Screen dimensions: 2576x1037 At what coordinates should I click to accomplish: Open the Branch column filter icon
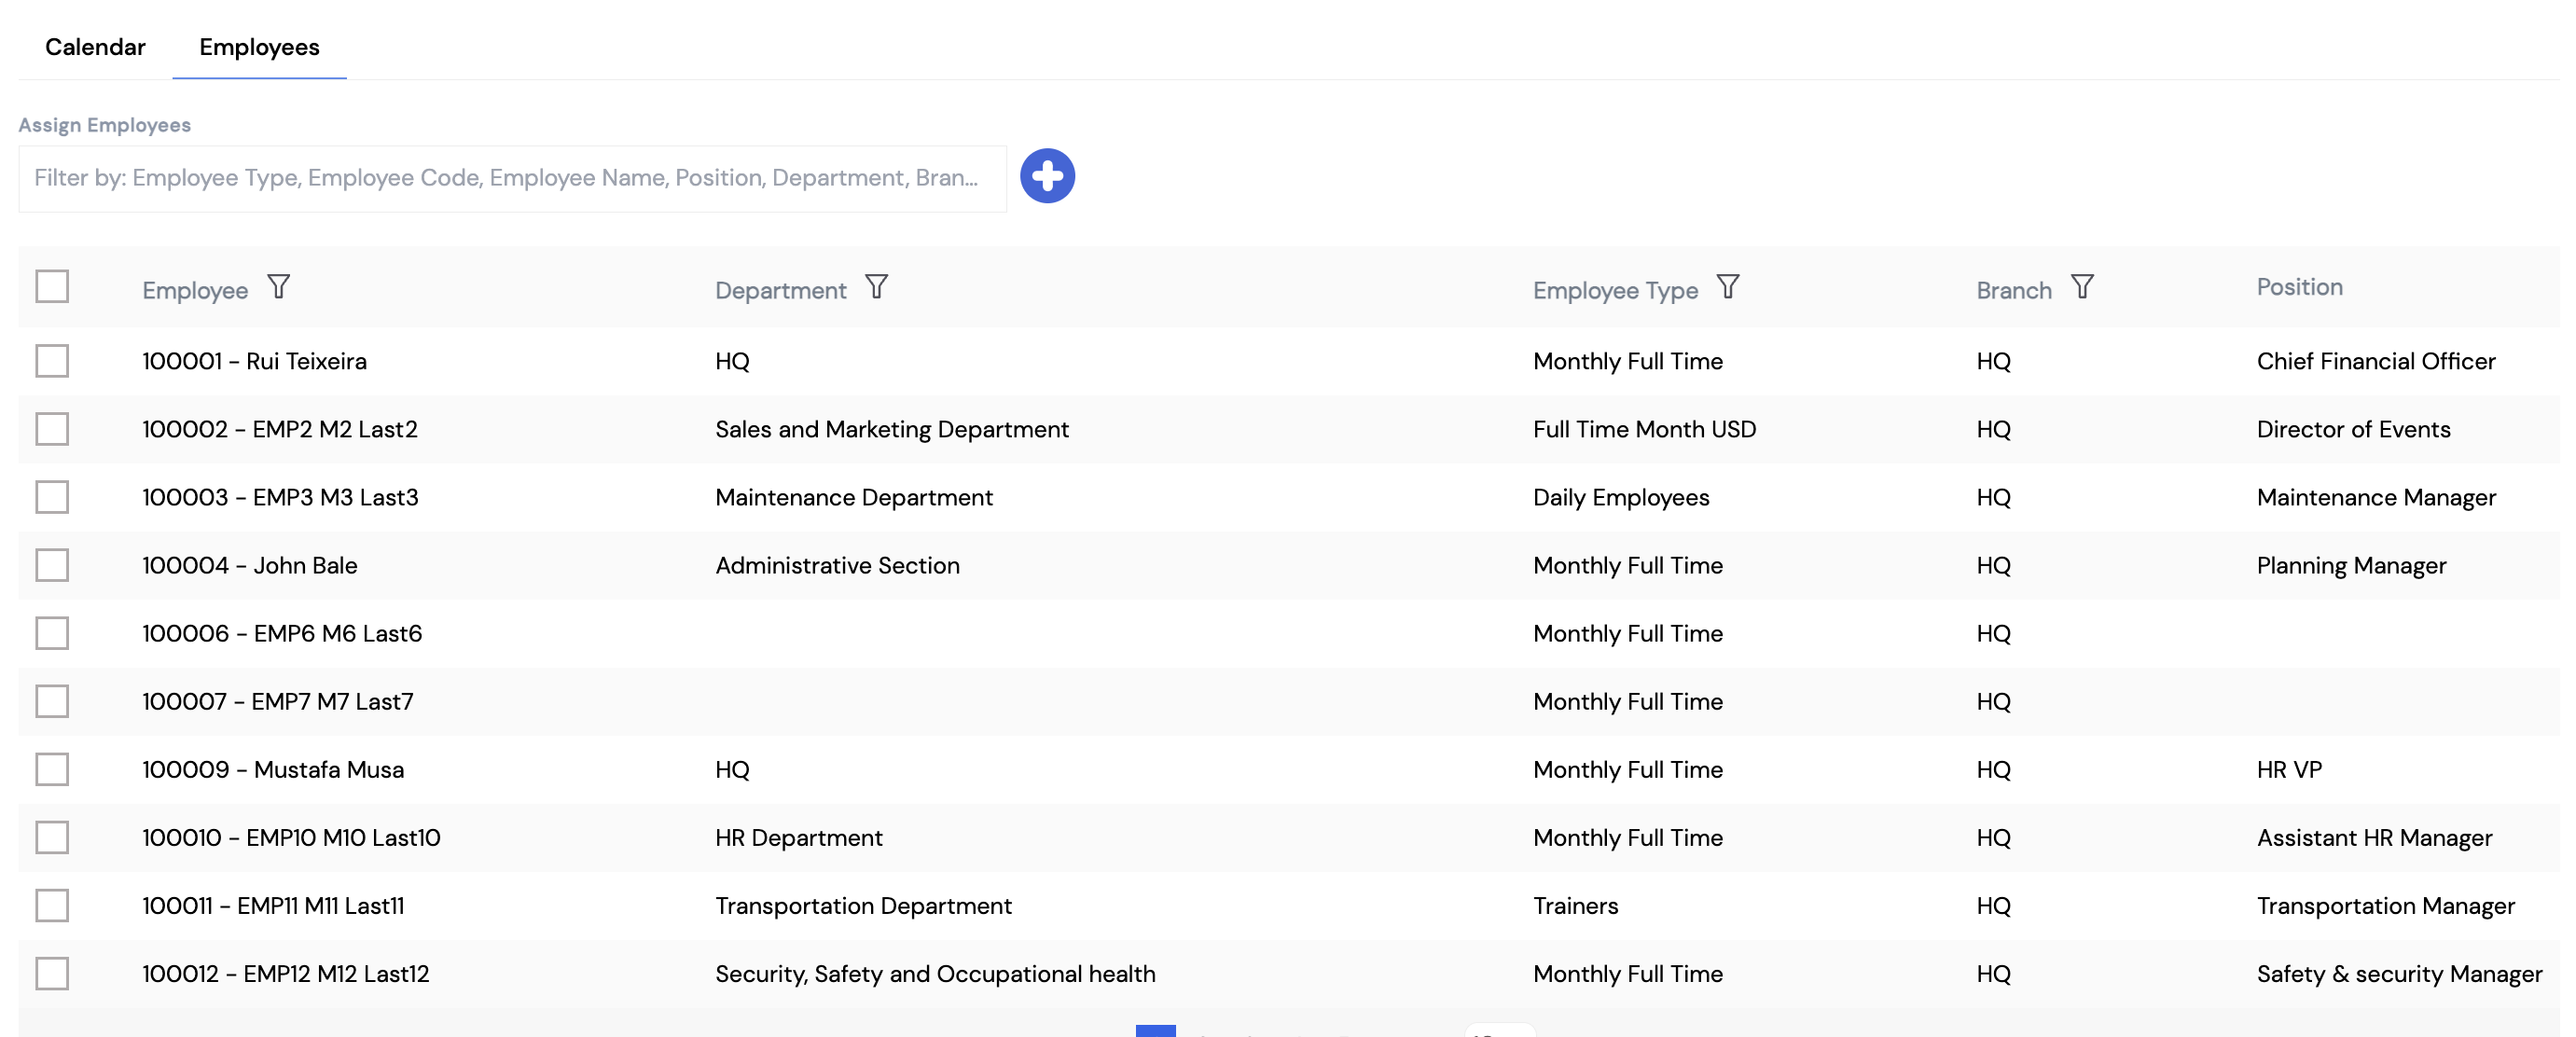tap(2082, 288)
